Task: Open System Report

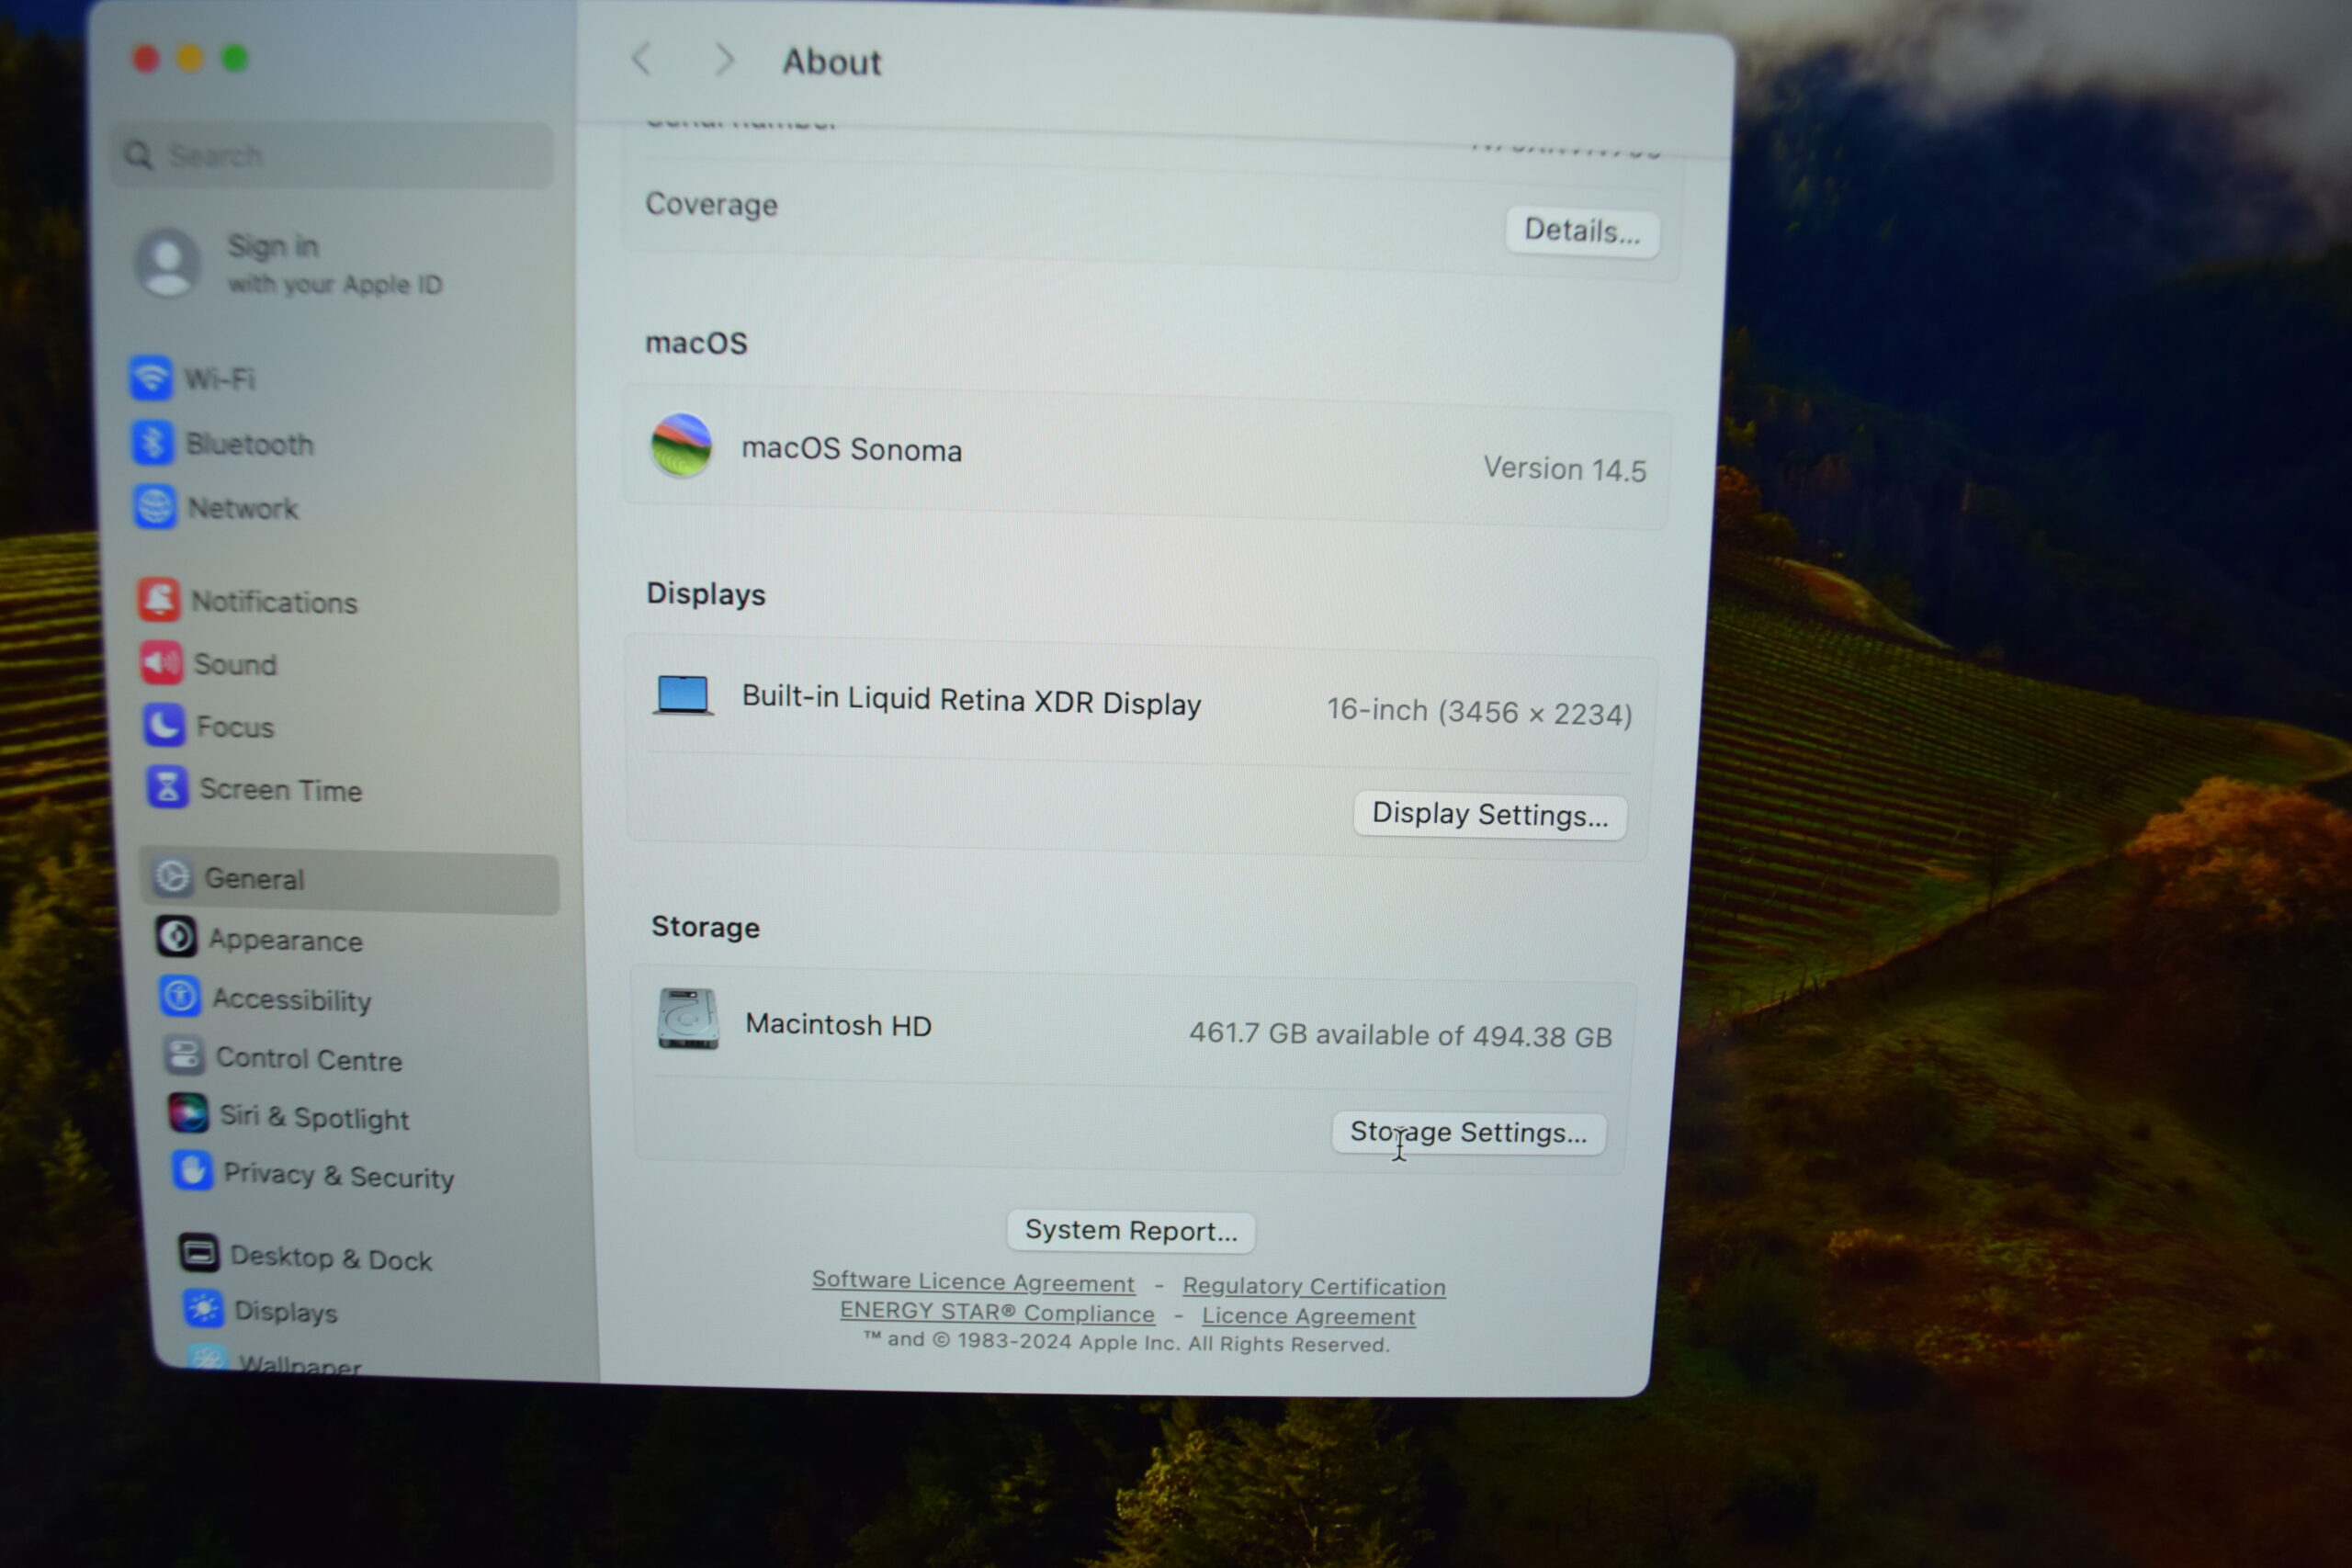Action: pyautogui.click(x=1131, y=1231)
